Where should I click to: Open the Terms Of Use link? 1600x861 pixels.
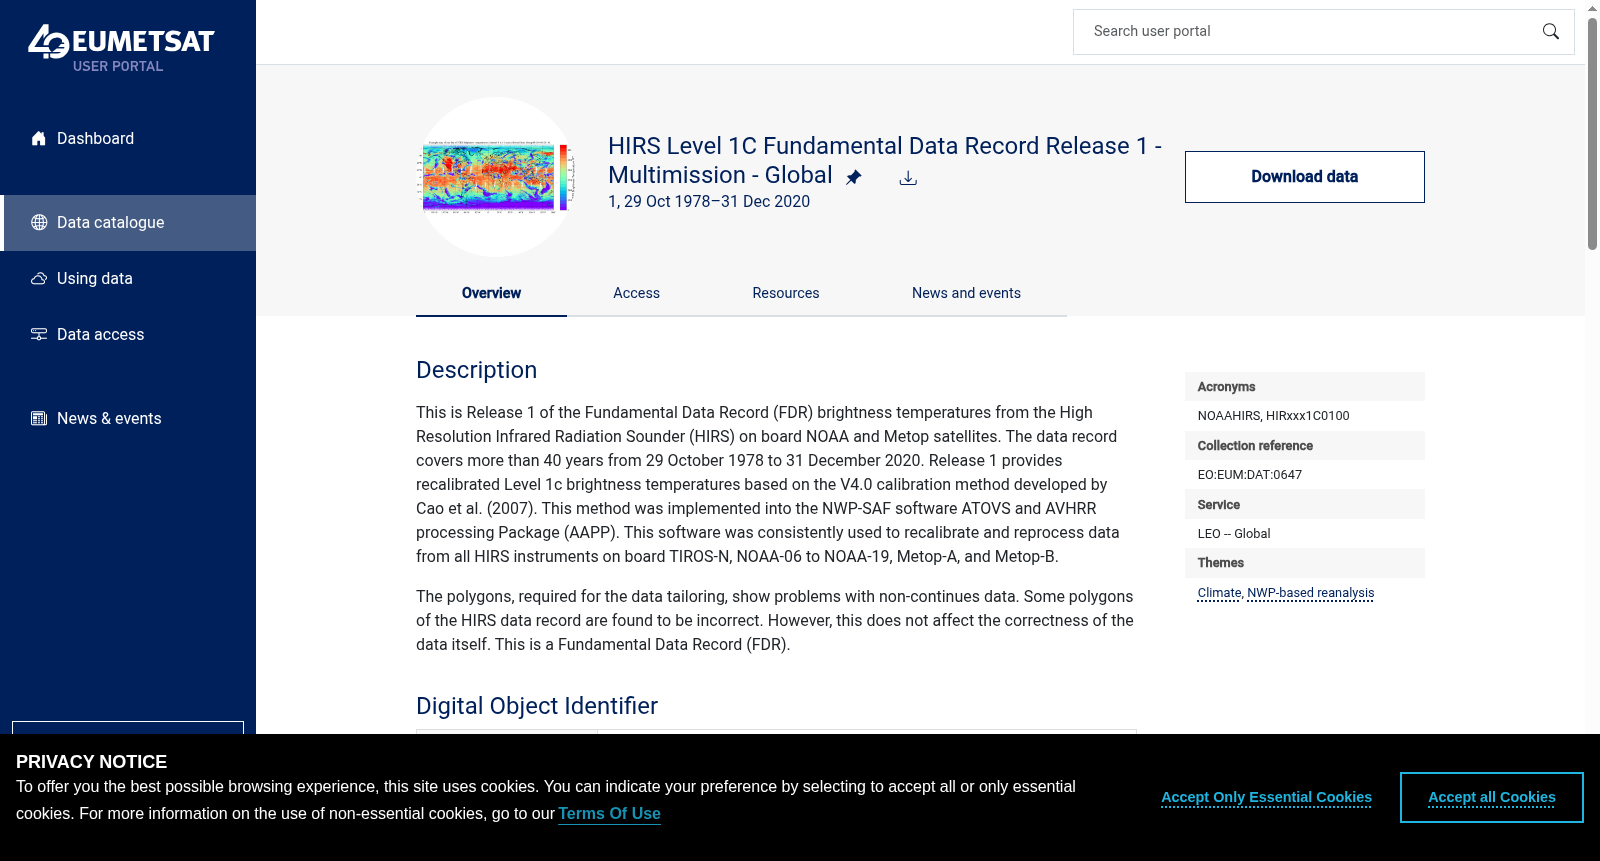(609, 814)
